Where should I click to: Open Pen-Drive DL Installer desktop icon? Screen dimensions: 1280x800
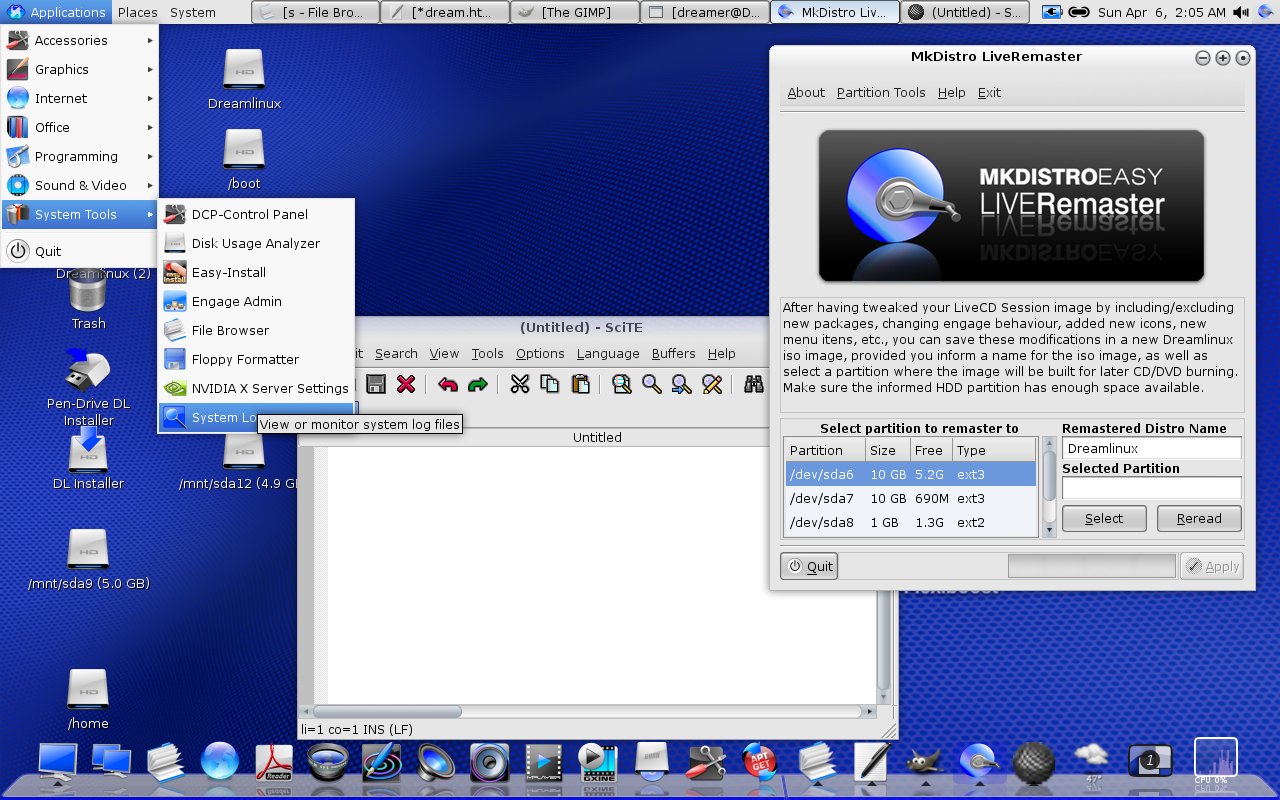click(88, 388)
